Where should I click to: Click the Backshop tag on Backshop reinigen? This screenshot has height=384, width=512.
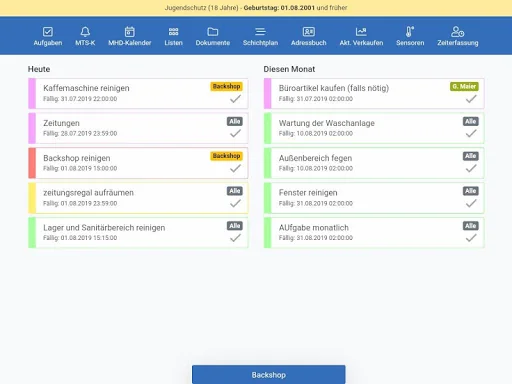[226, 156]
